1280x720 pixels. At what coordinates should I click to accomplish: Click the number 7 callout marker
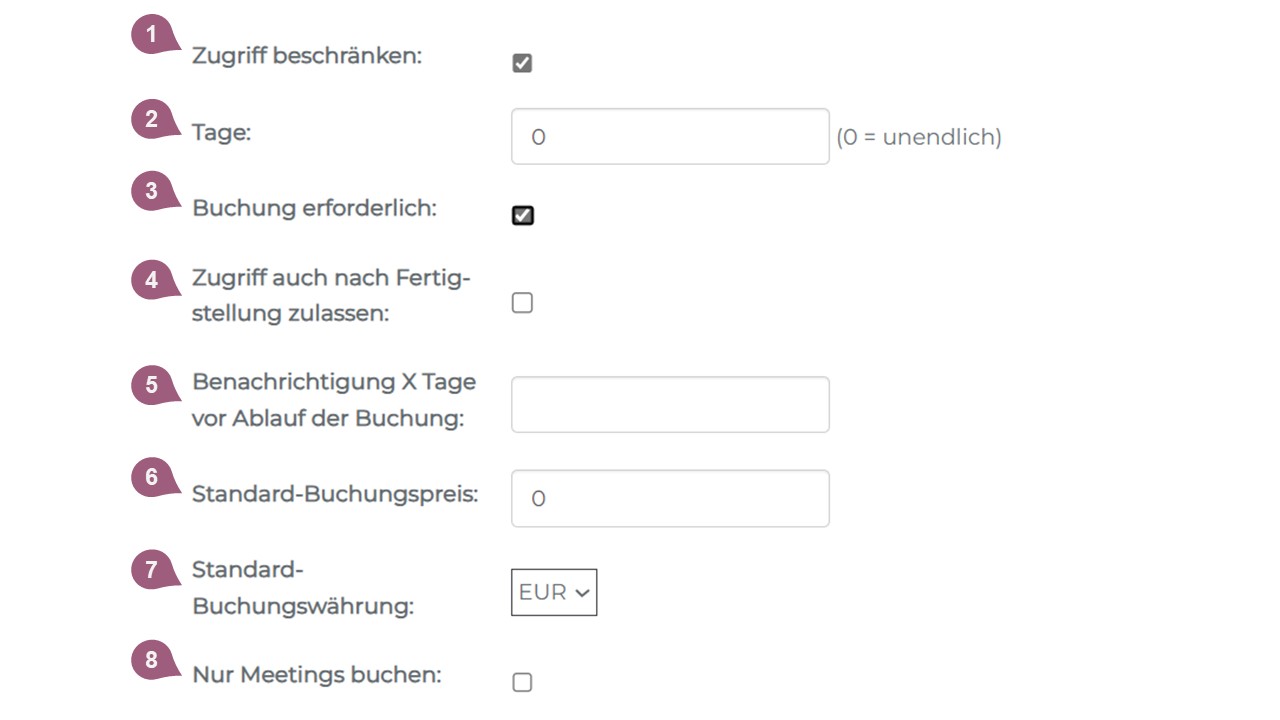[x=152, y=570]
